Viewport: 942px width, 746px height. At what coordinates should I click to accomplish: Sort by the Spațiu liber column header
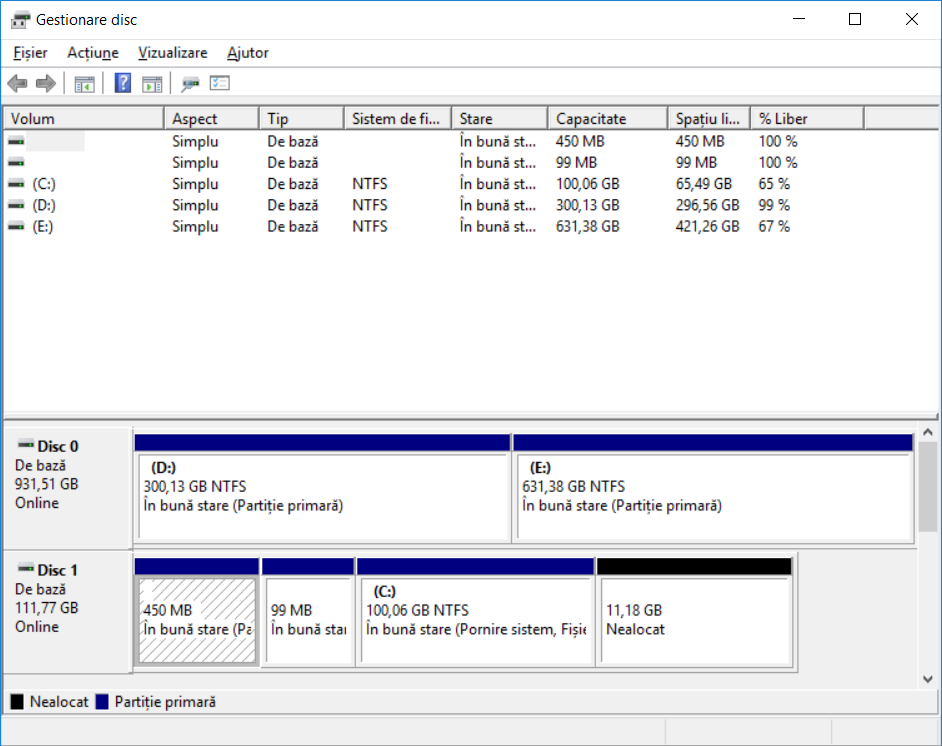click(x=709, y=119)
